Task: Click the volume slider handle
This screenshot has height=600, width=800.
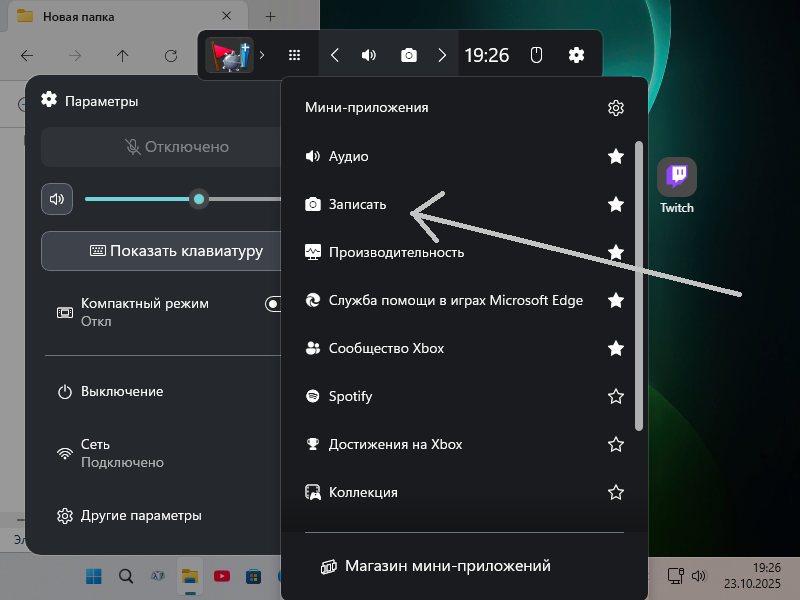Action: (x=199, y=198)
